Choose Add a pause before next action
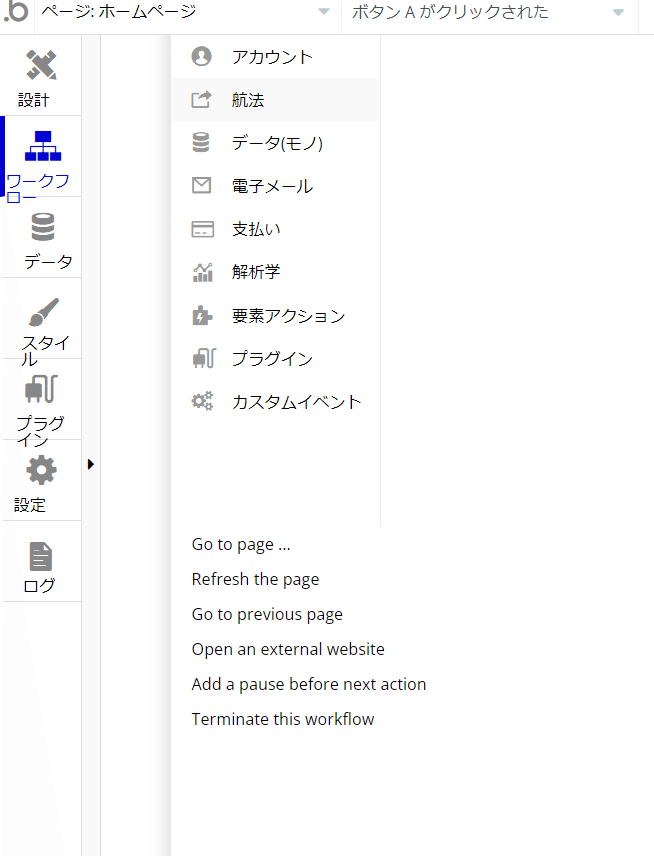 (x=308, y=685)
